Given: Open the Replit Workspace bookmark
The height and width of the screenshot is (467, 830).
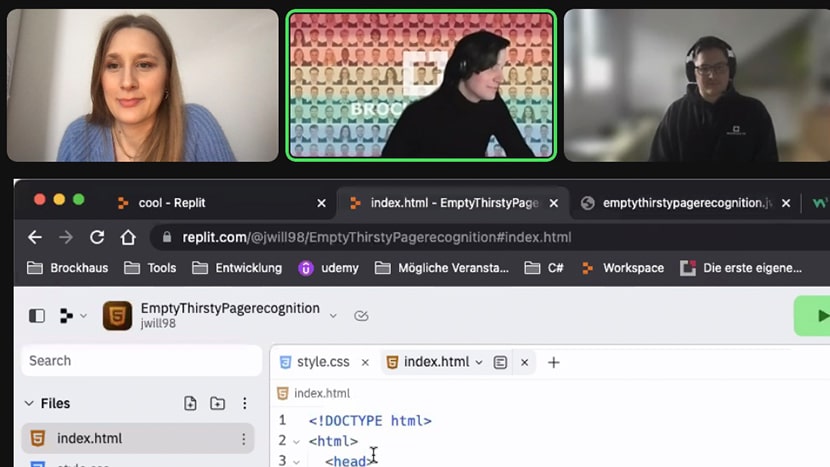Looking at the screenshot, I should point(622,268).
